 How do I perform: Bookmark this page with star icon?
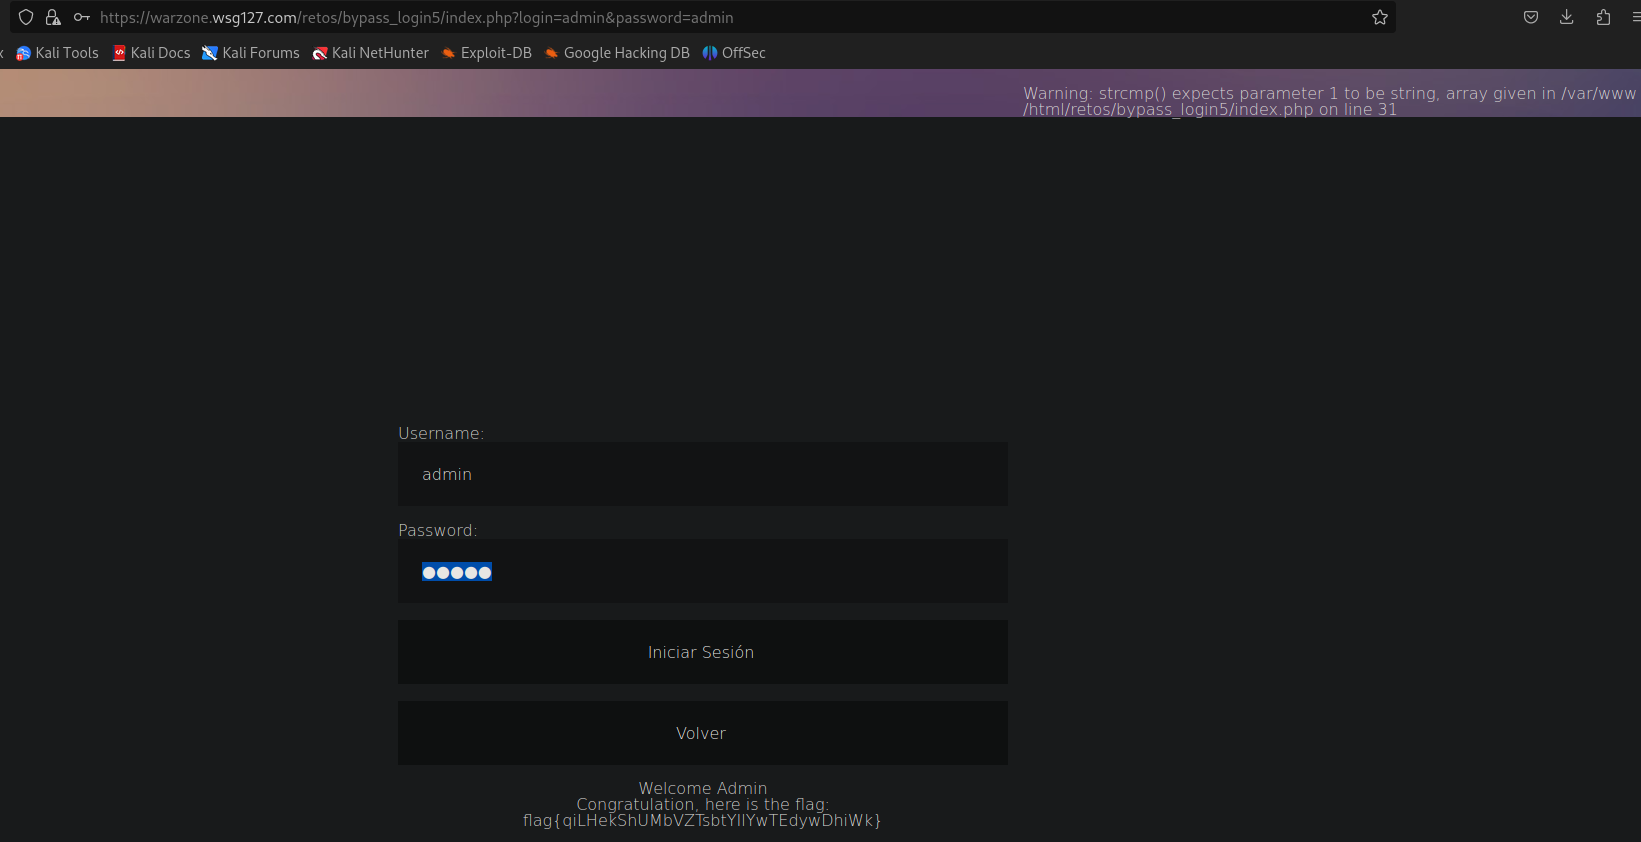[1380, 17]
